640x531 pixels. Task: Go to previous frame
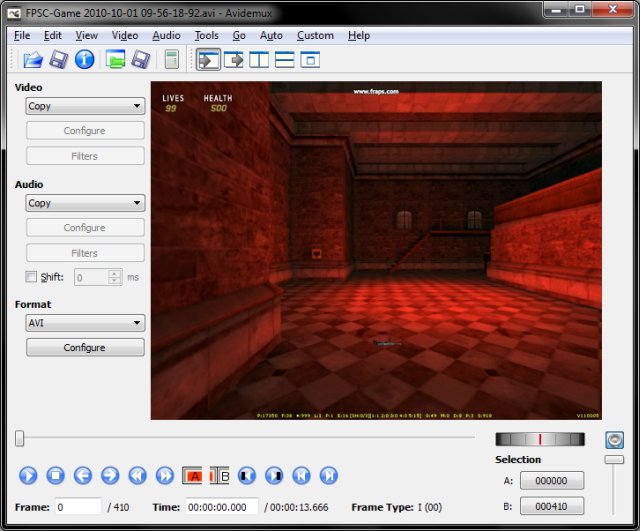pyautogui.click(x=83, y=475)
